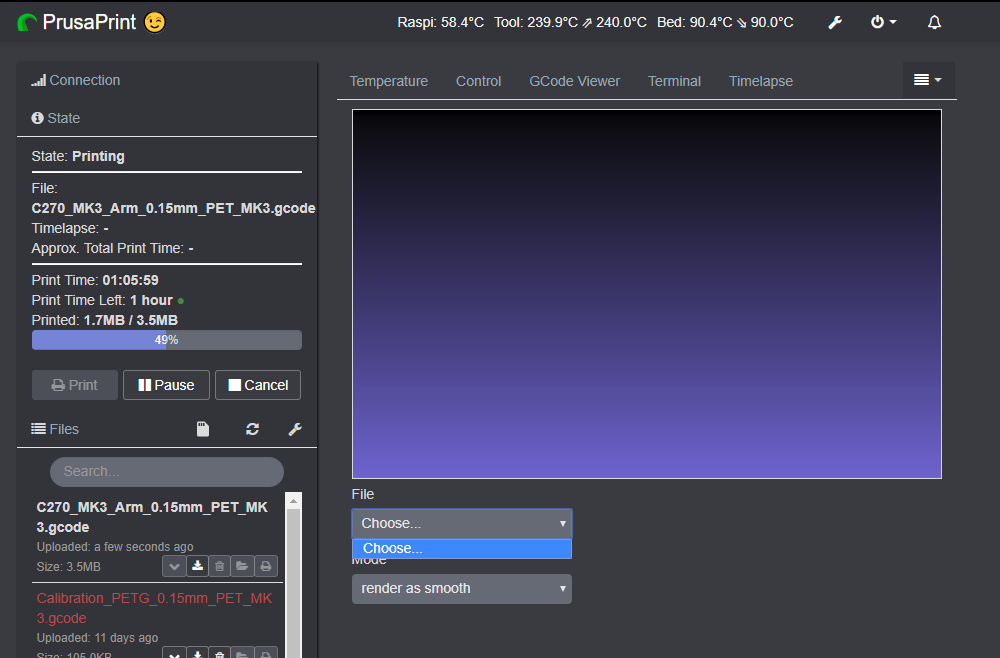Open OctoPrint settings via the wrench icon
The height and width of the screenshot is (658, 1000).
835,22
